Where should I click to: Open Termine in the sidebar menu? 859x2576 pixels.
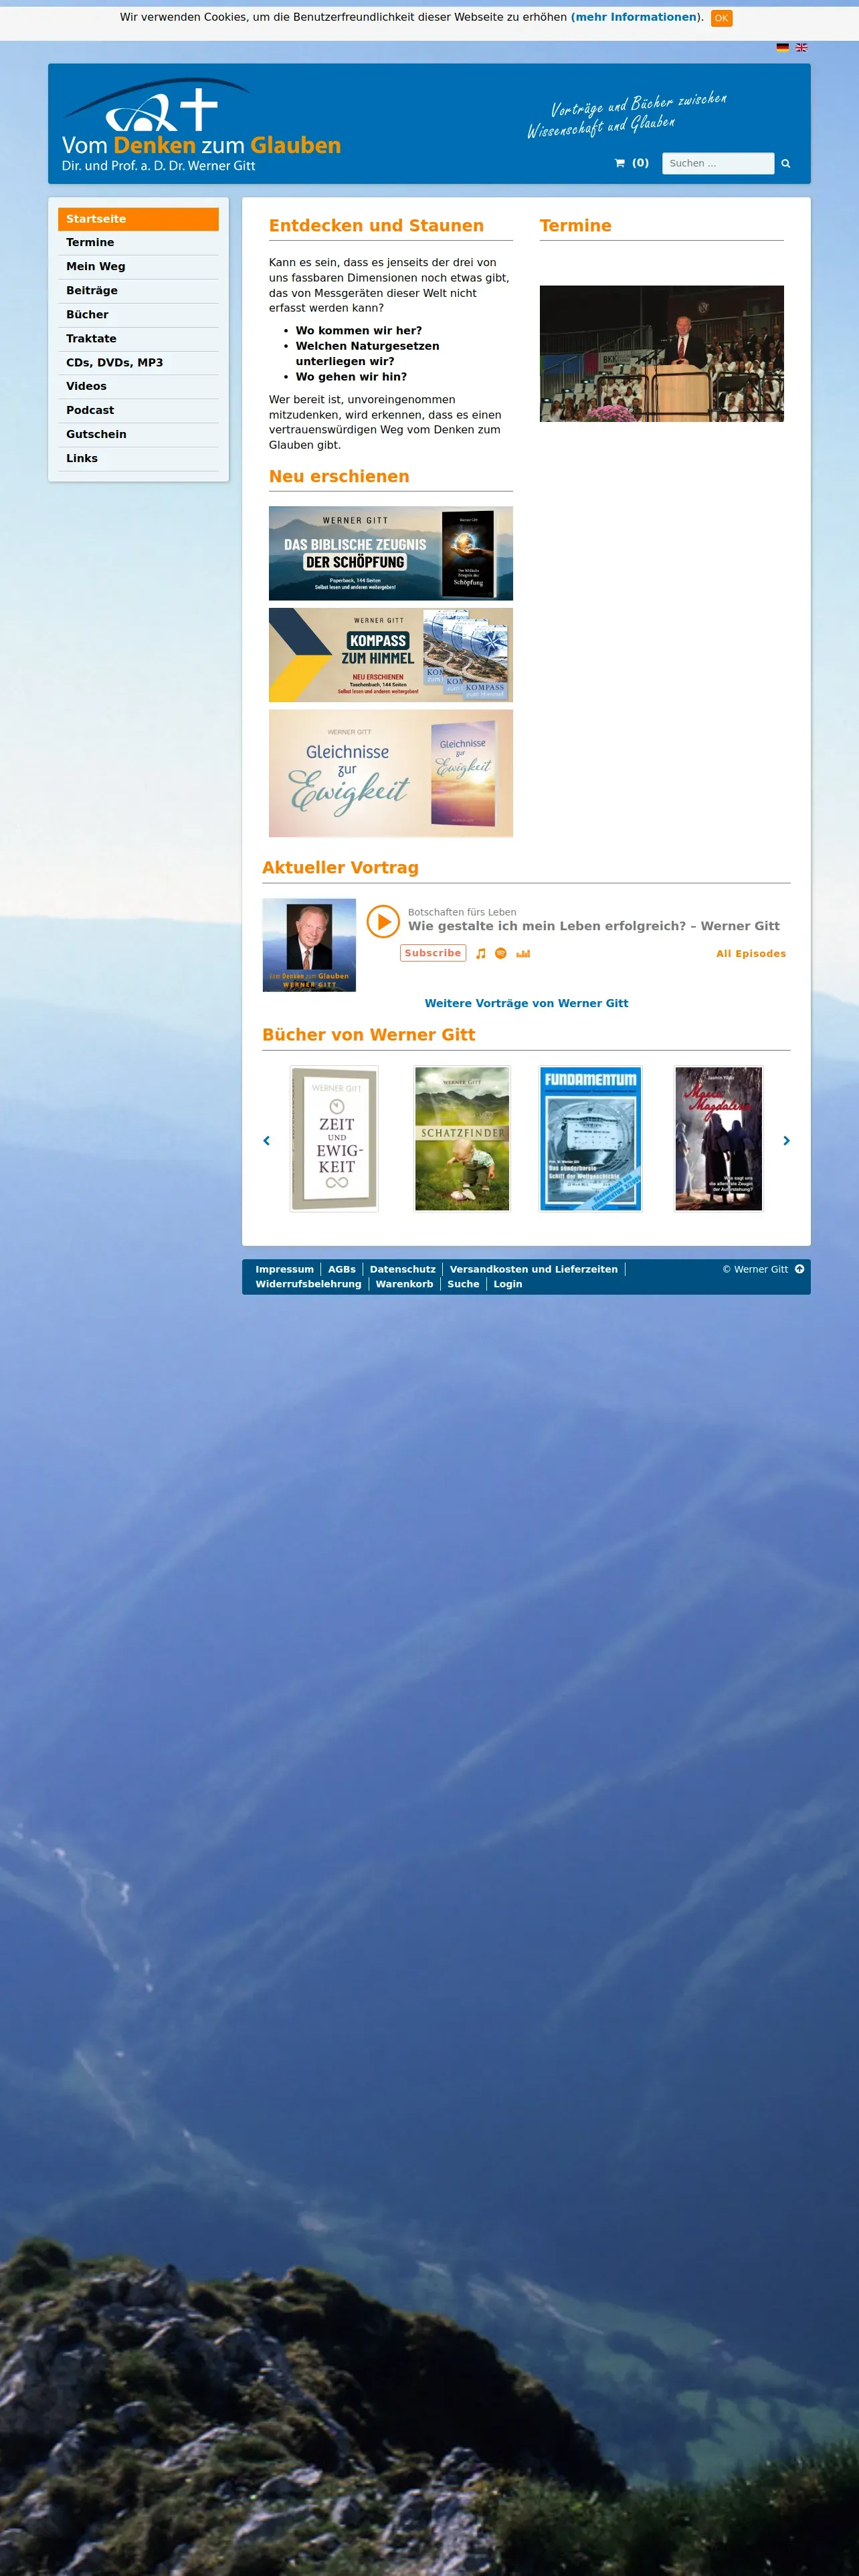tap(138, 243)
